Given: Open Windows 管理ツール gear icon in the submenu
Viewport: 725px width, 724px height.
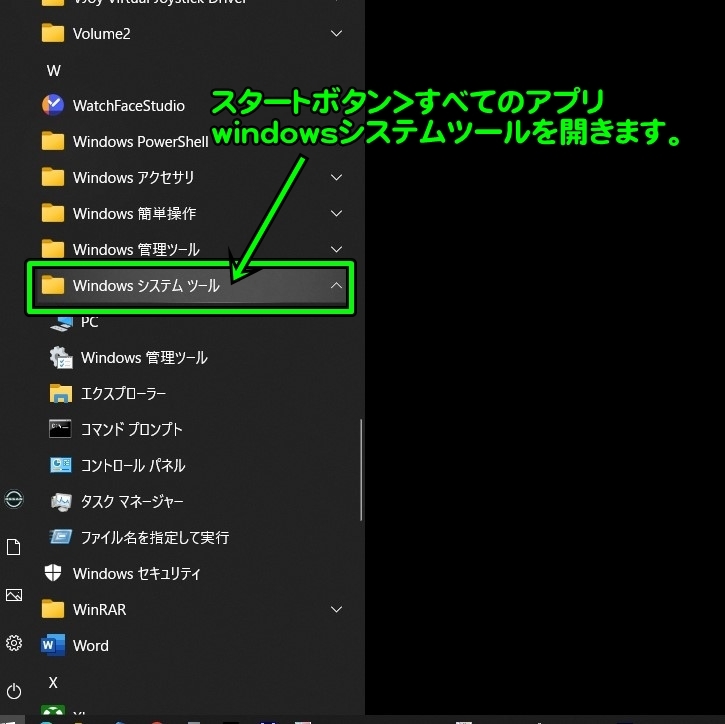Looking at the screenshot, I should (61, 357).
